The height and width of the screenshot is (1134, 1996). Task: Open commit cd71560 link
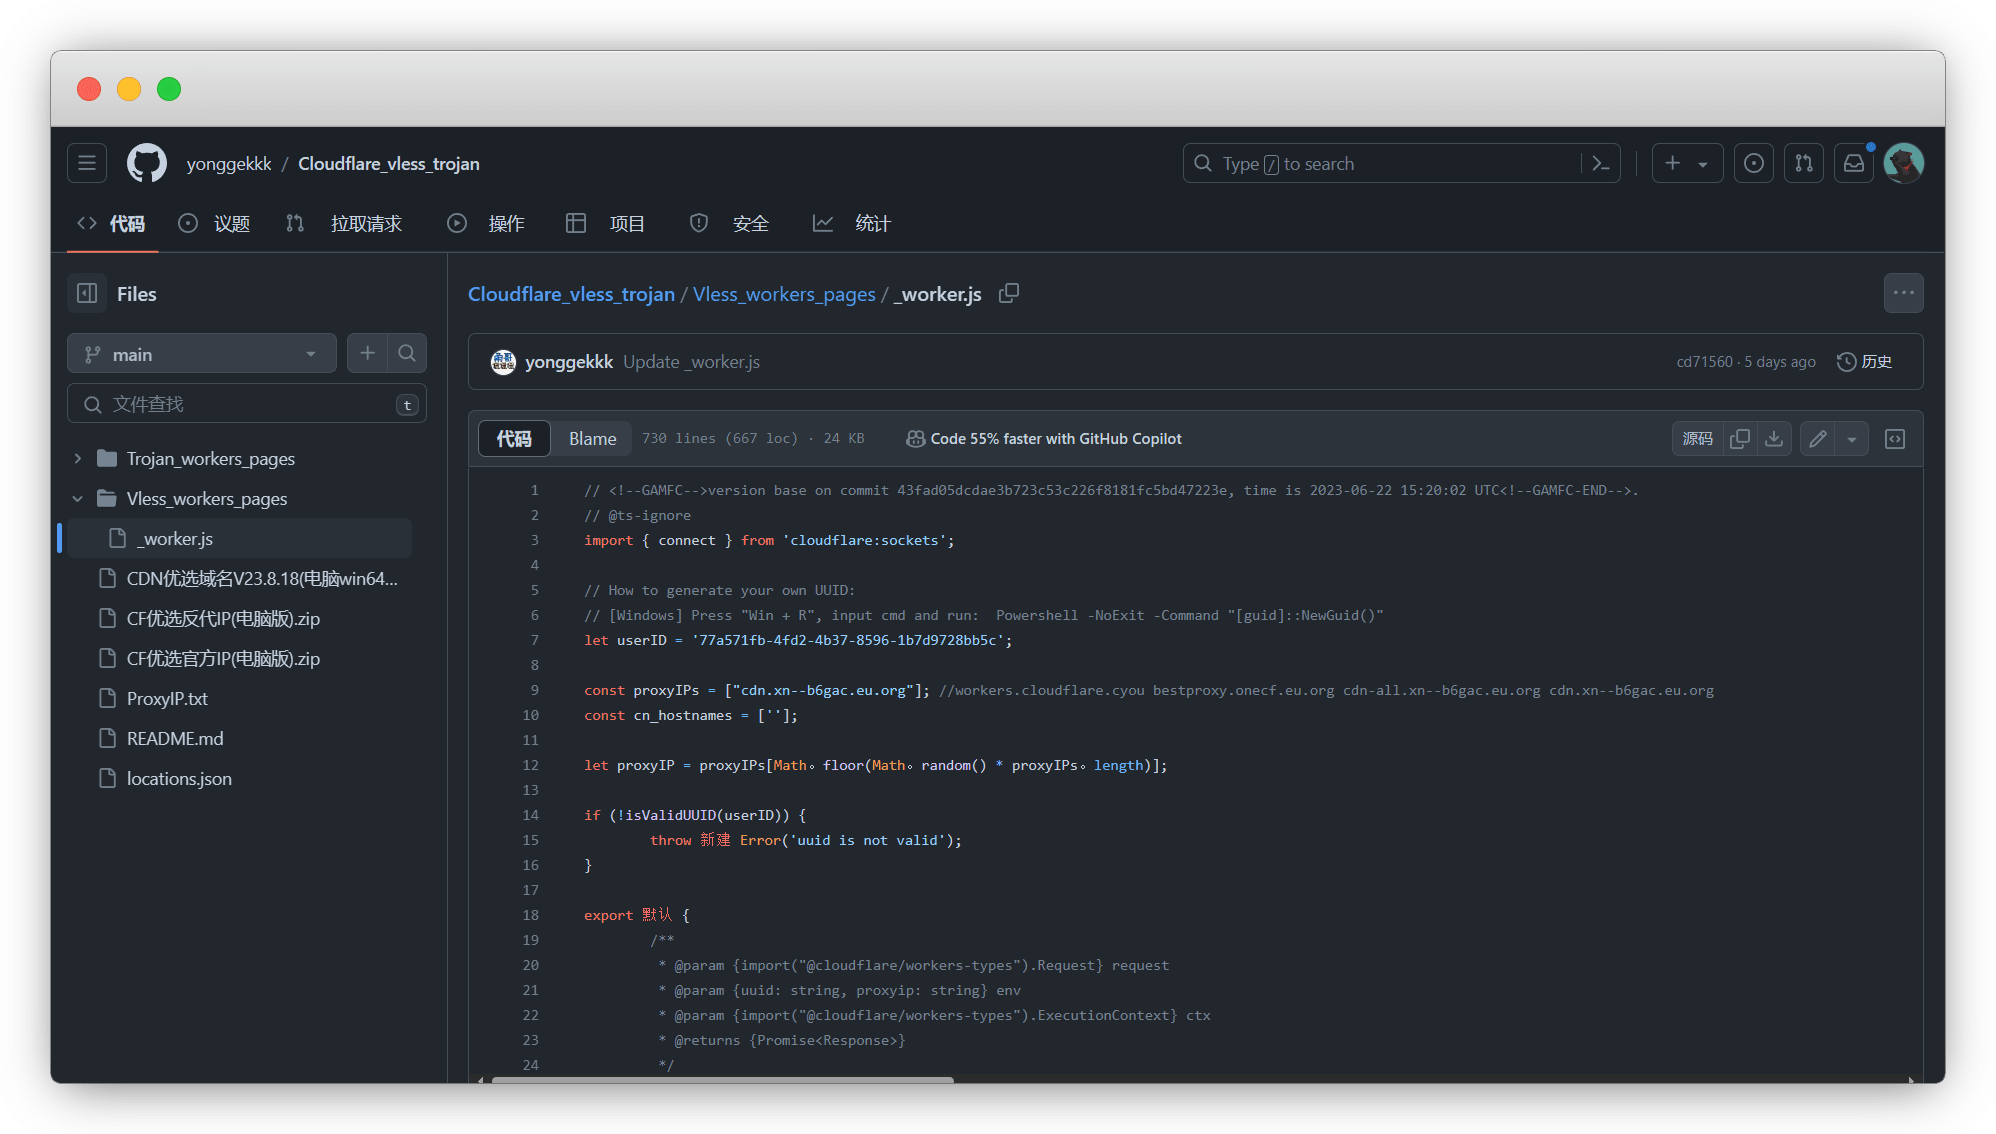coord(1704,361)
